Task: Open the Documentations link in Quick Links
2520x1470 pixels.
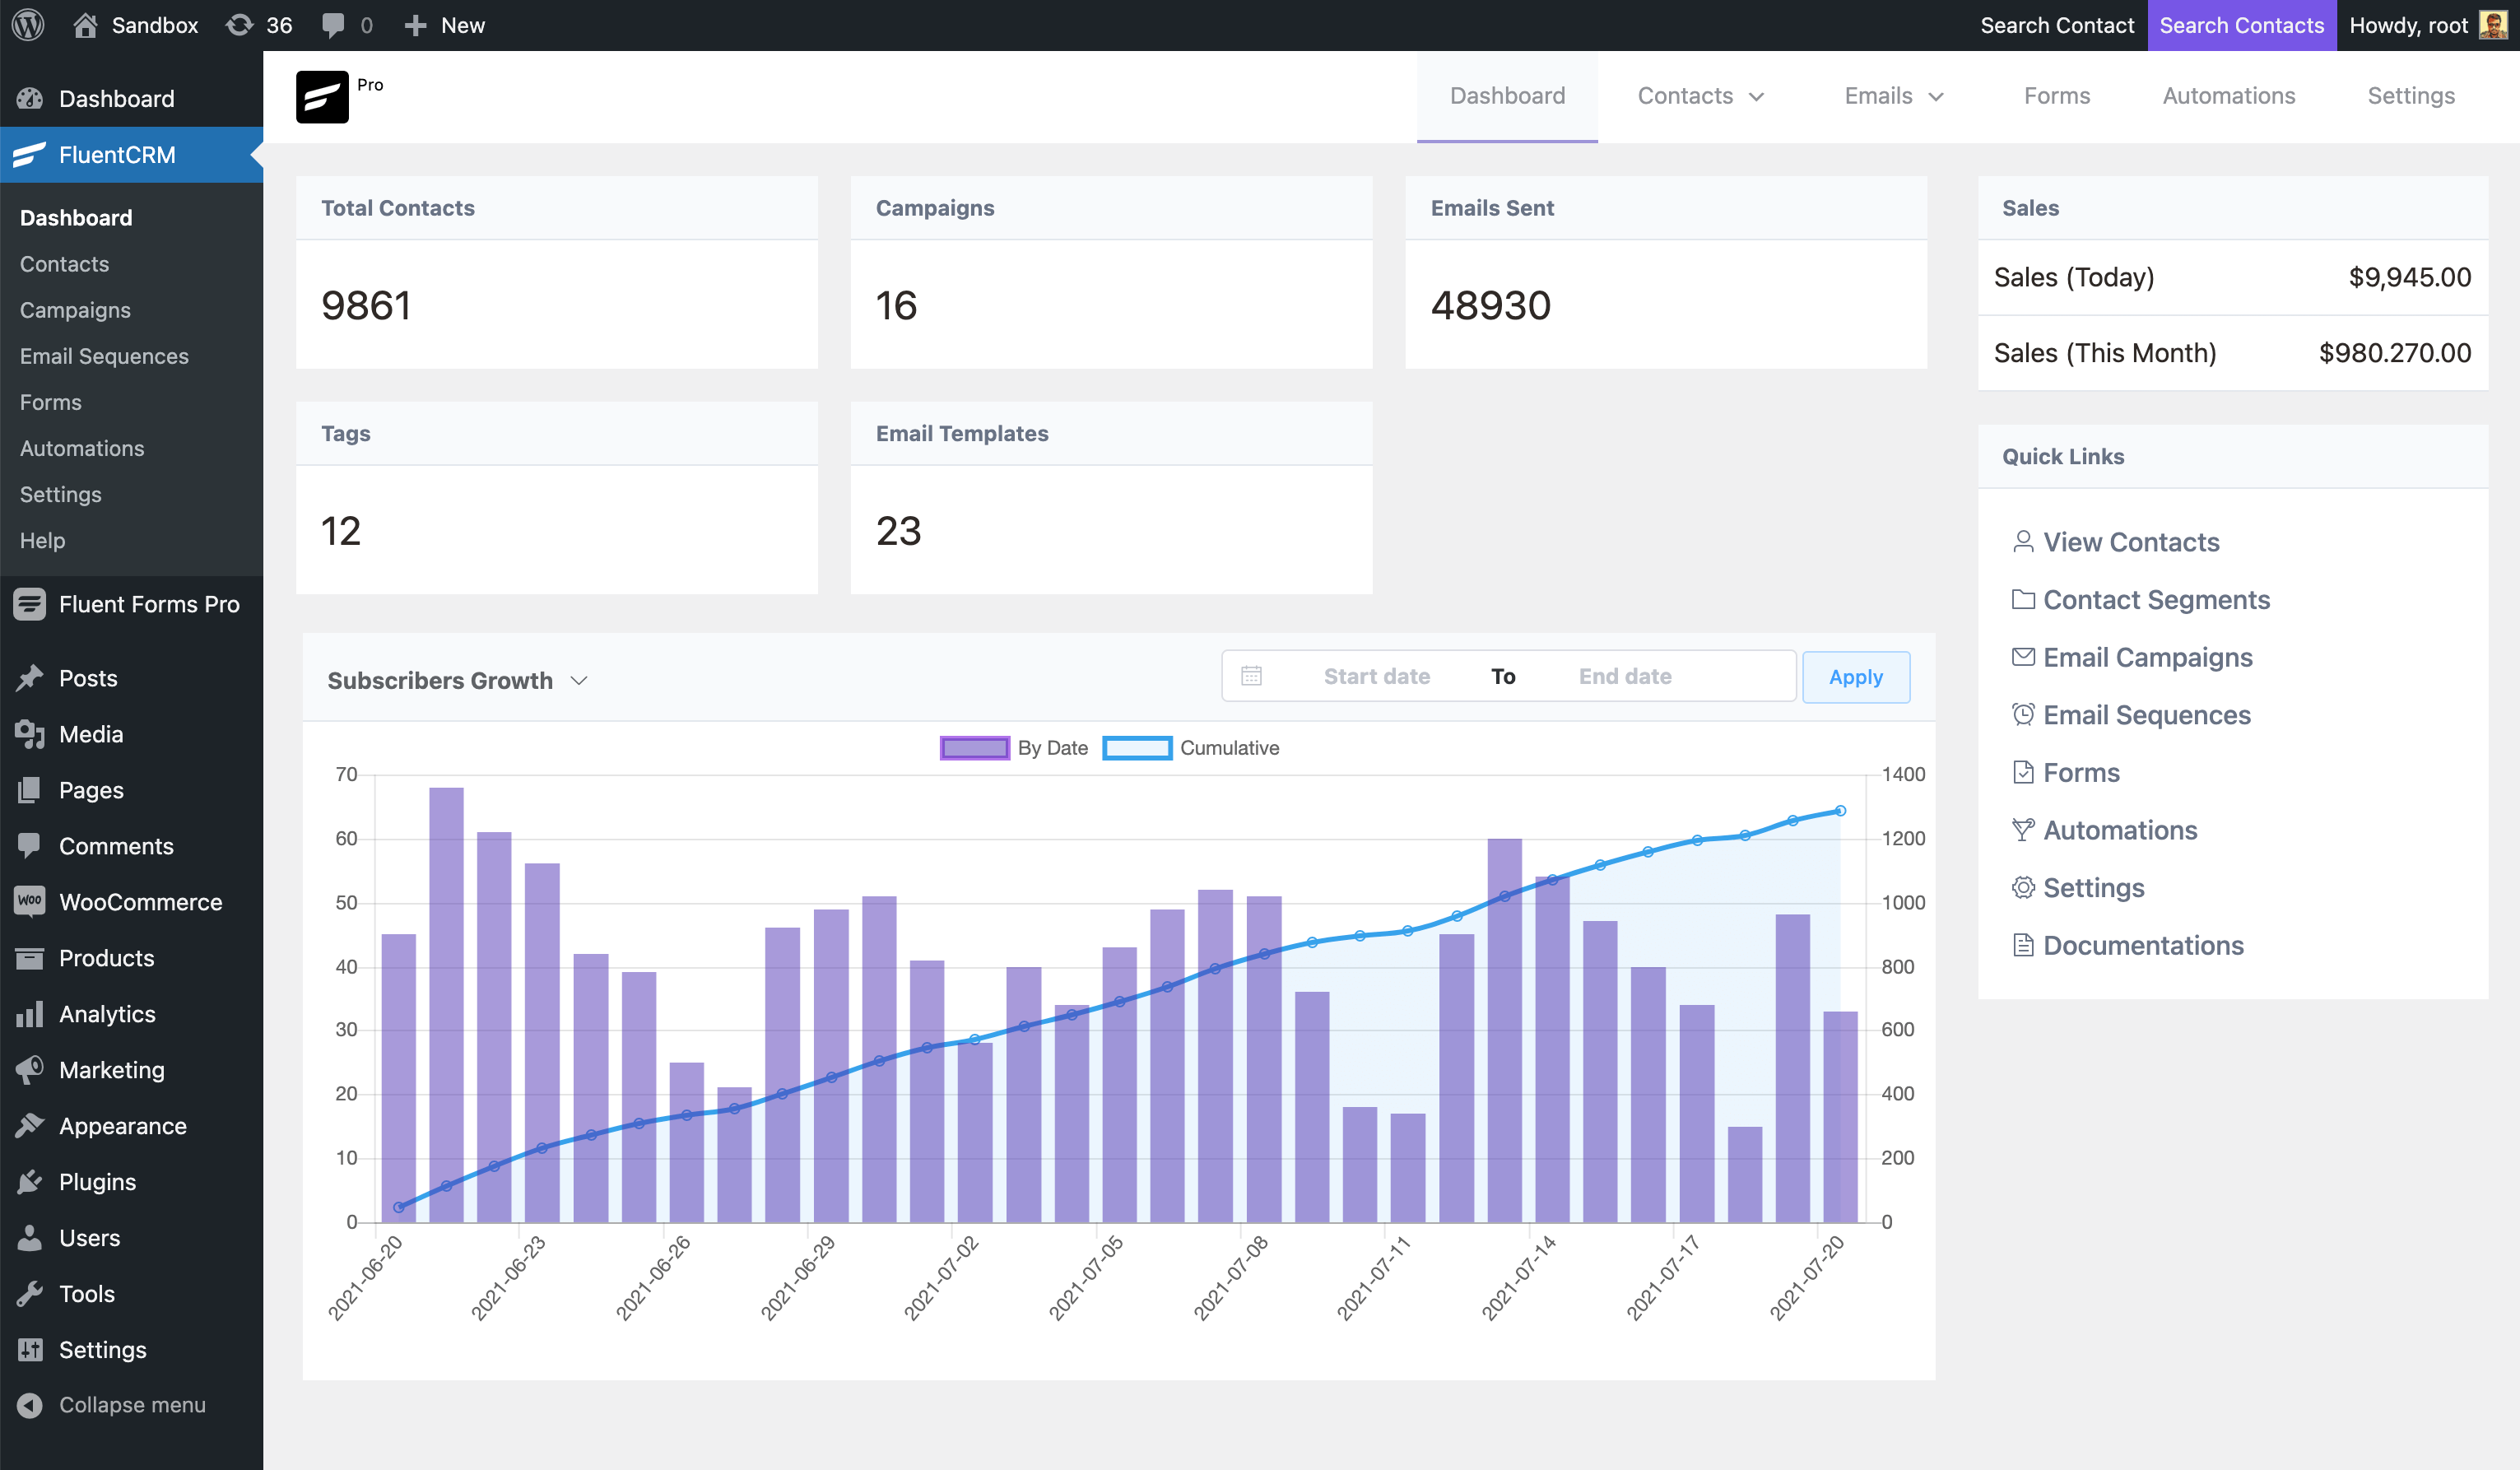Action: [2143, 945]
